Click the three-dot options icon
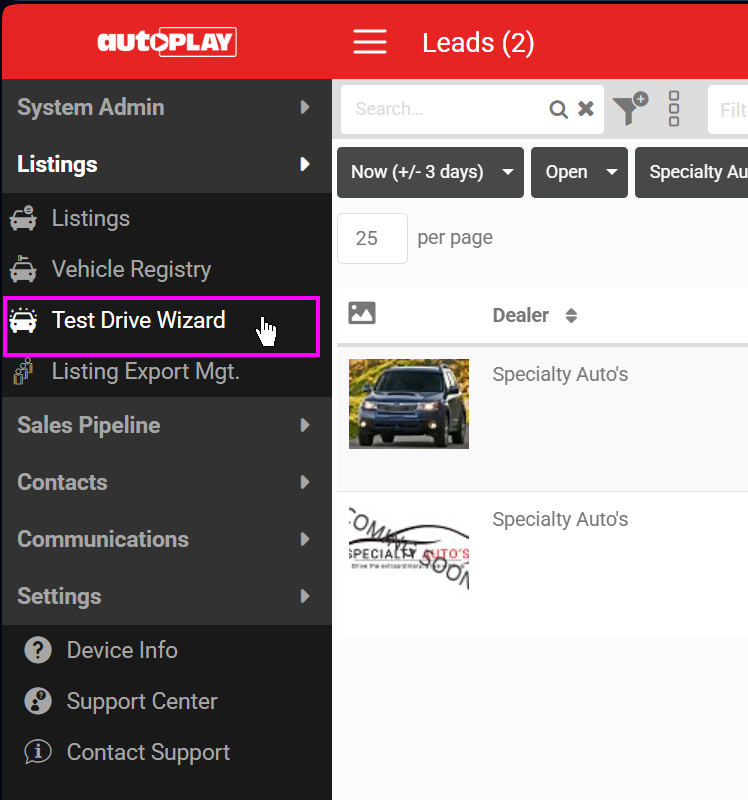 click(674, 109)
